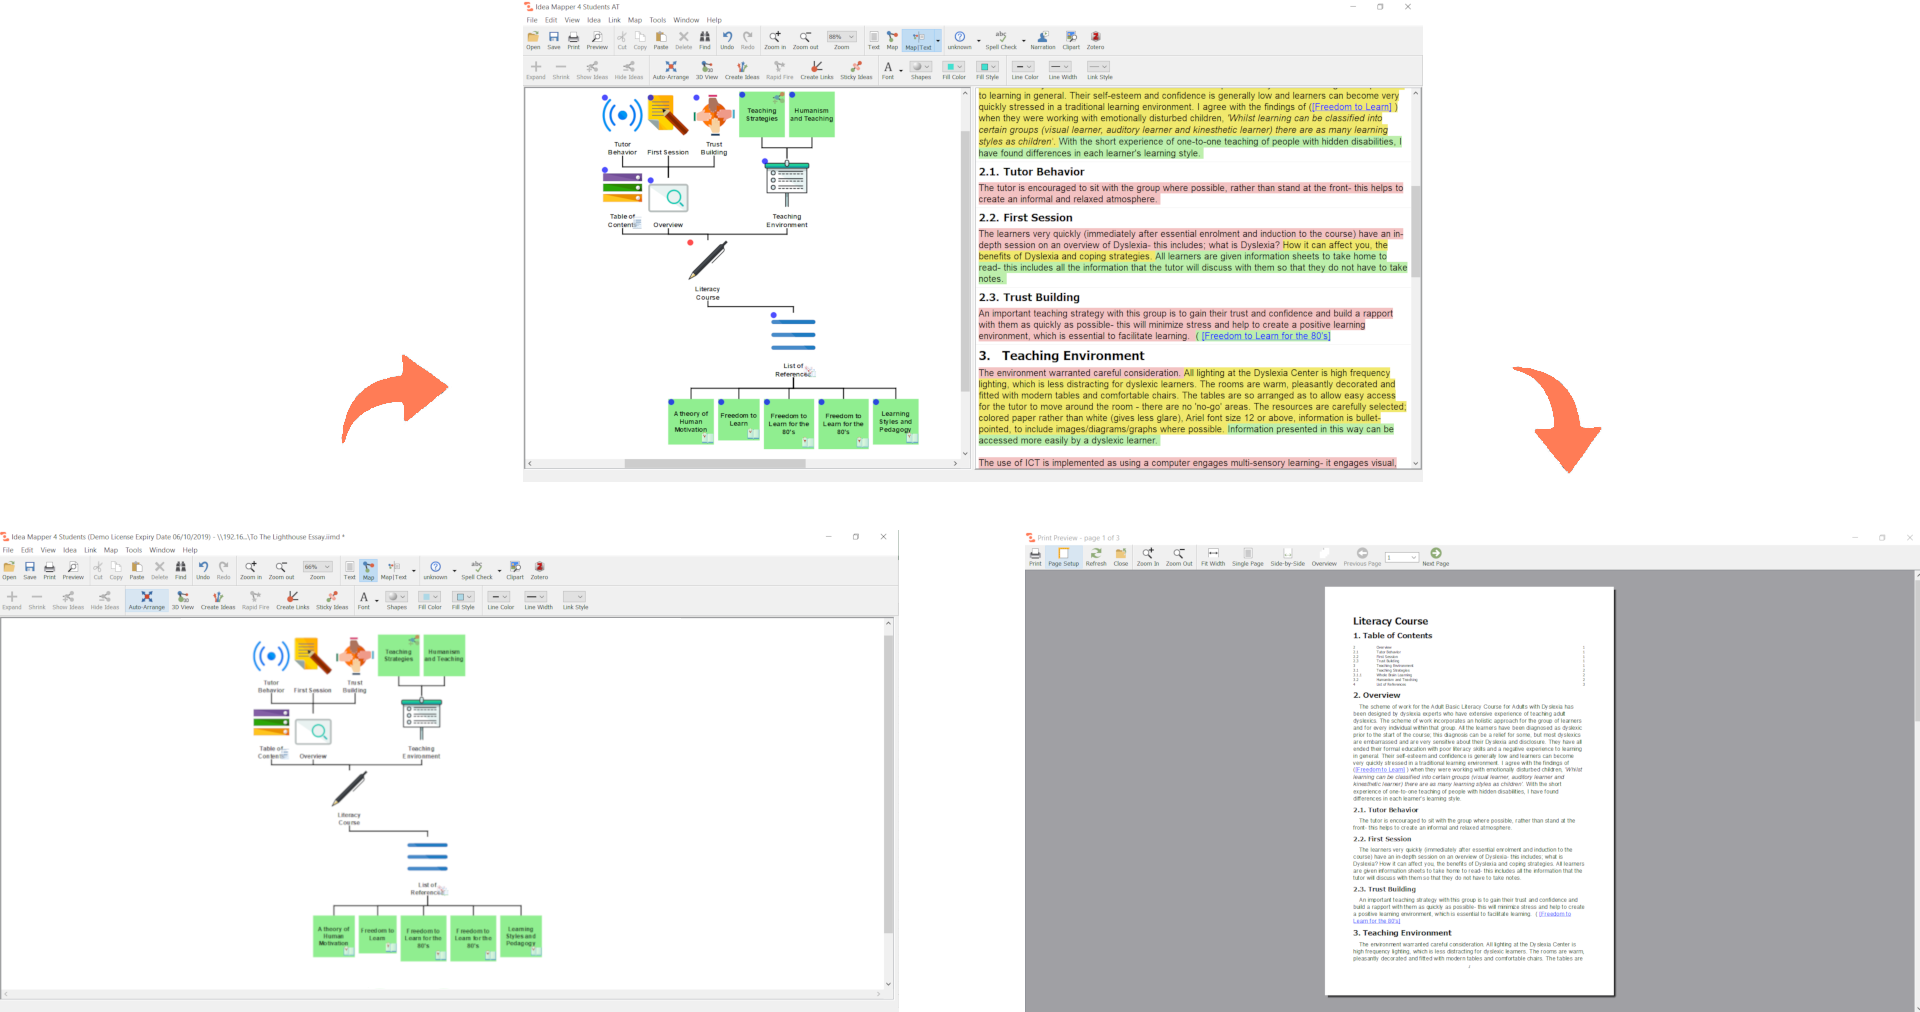Open the Map menu in the Lighthouse Essay window
This screenshot has width=1920, height=1012.
(x=110, y=550)
